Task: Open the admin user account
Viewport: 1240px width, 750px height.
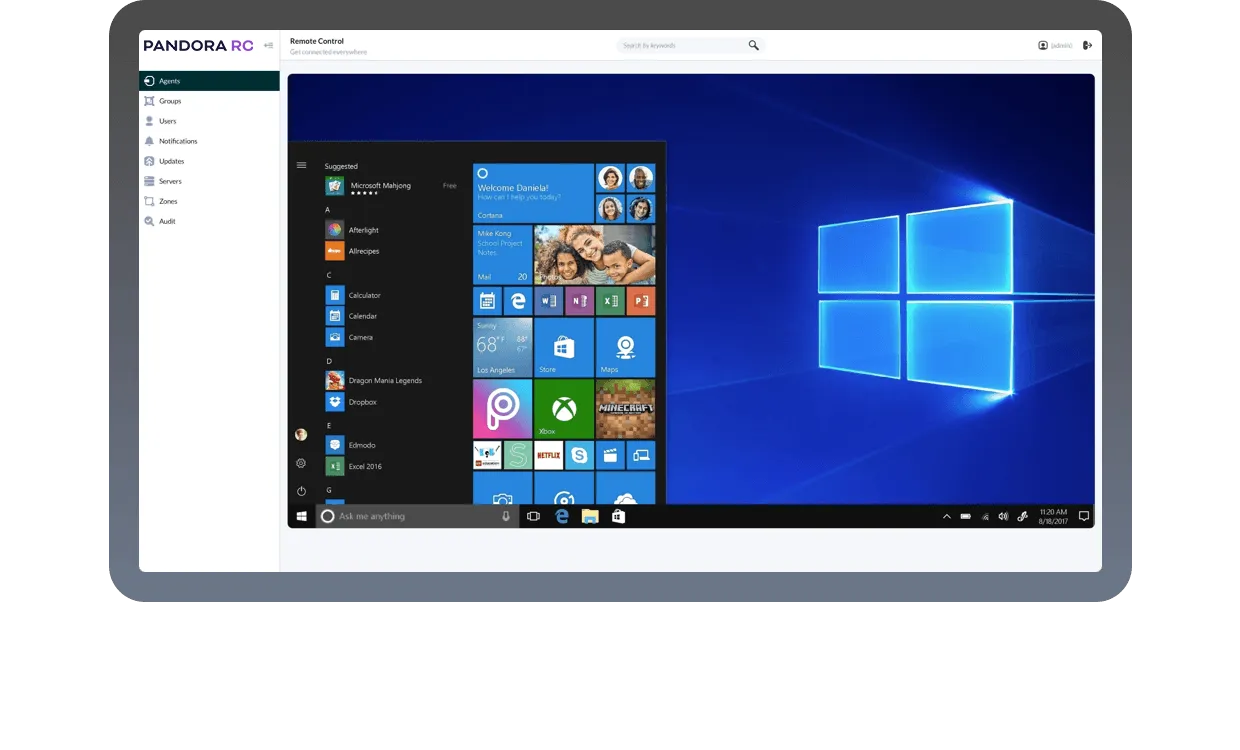Action: pos(1055,45)
